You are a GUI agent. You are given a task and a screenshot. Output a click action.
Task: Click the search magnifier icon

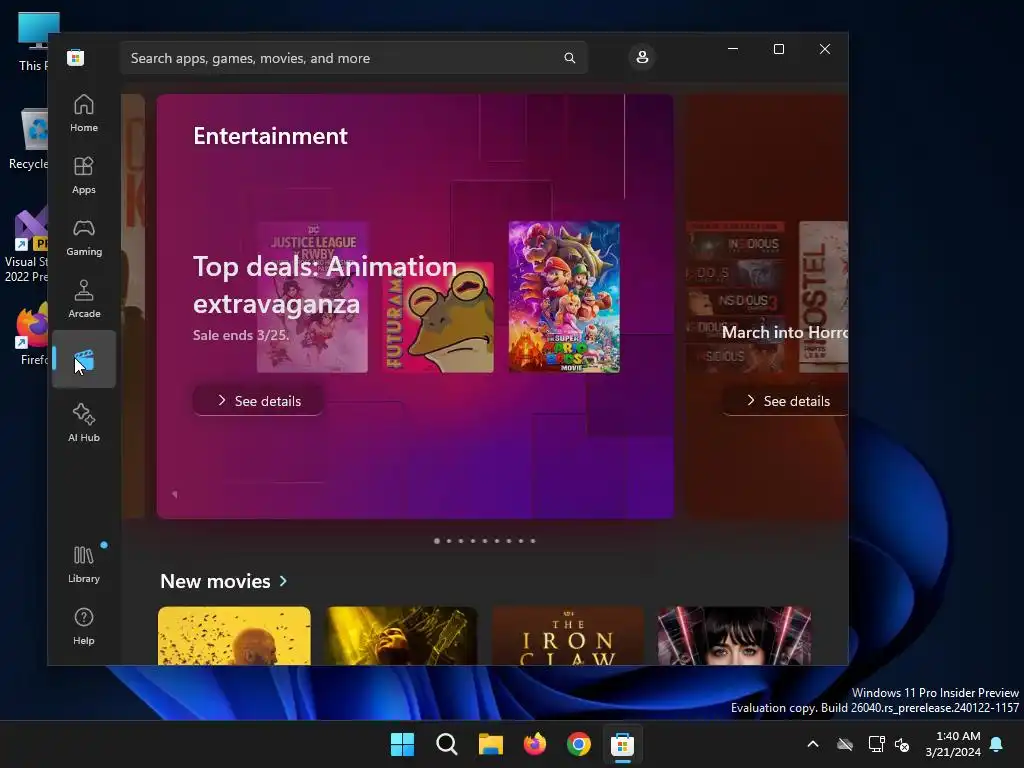pos(569,58)
